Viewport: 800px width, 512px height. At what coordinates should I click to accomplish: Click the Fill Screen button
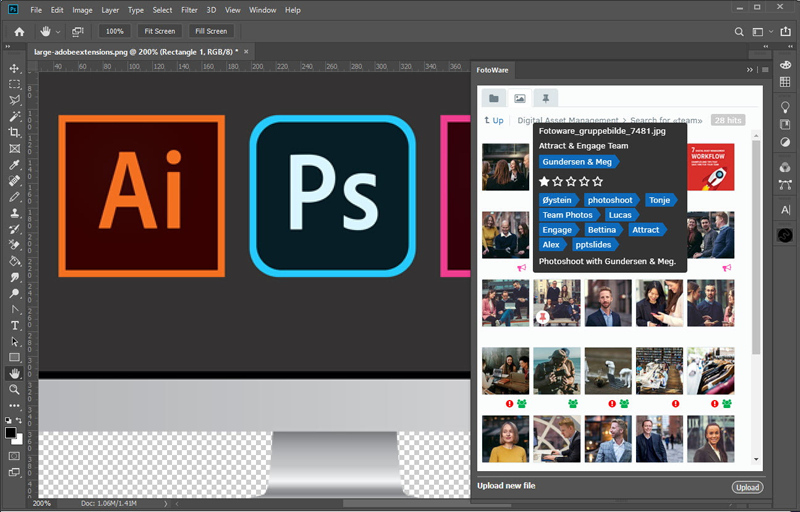pos(211,32)
